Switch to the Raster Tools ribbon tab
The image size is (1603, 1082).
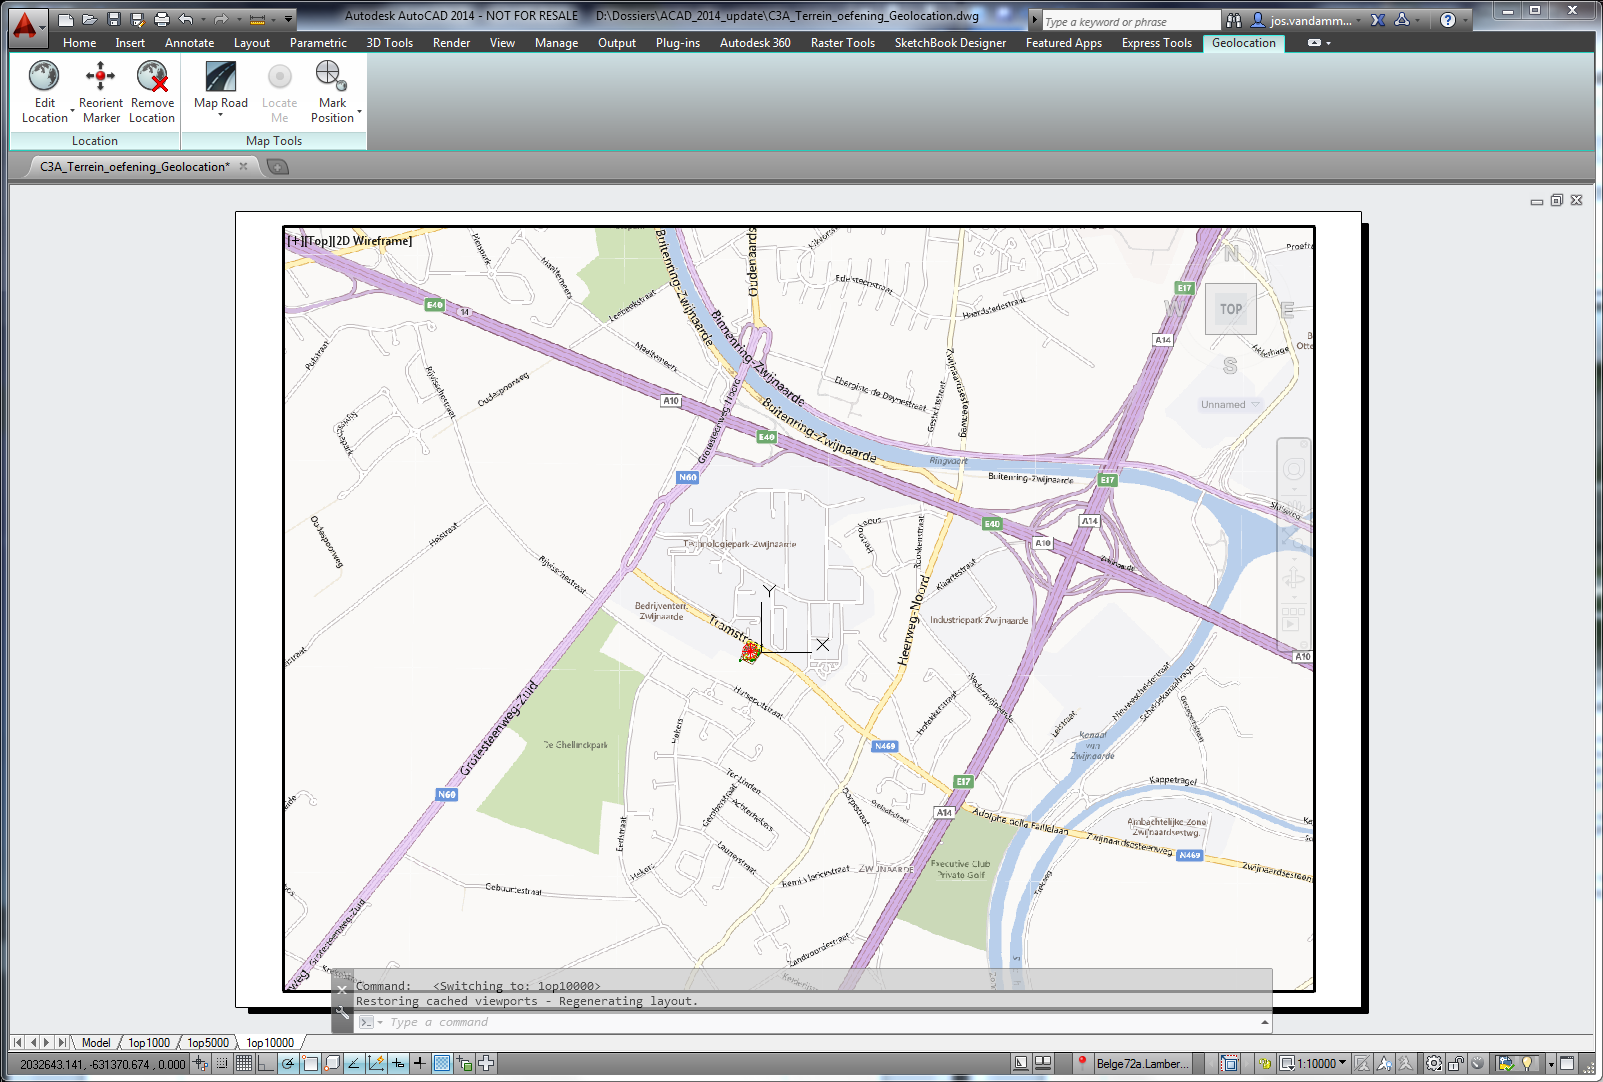pyautogui.click(x=842, y=43)
